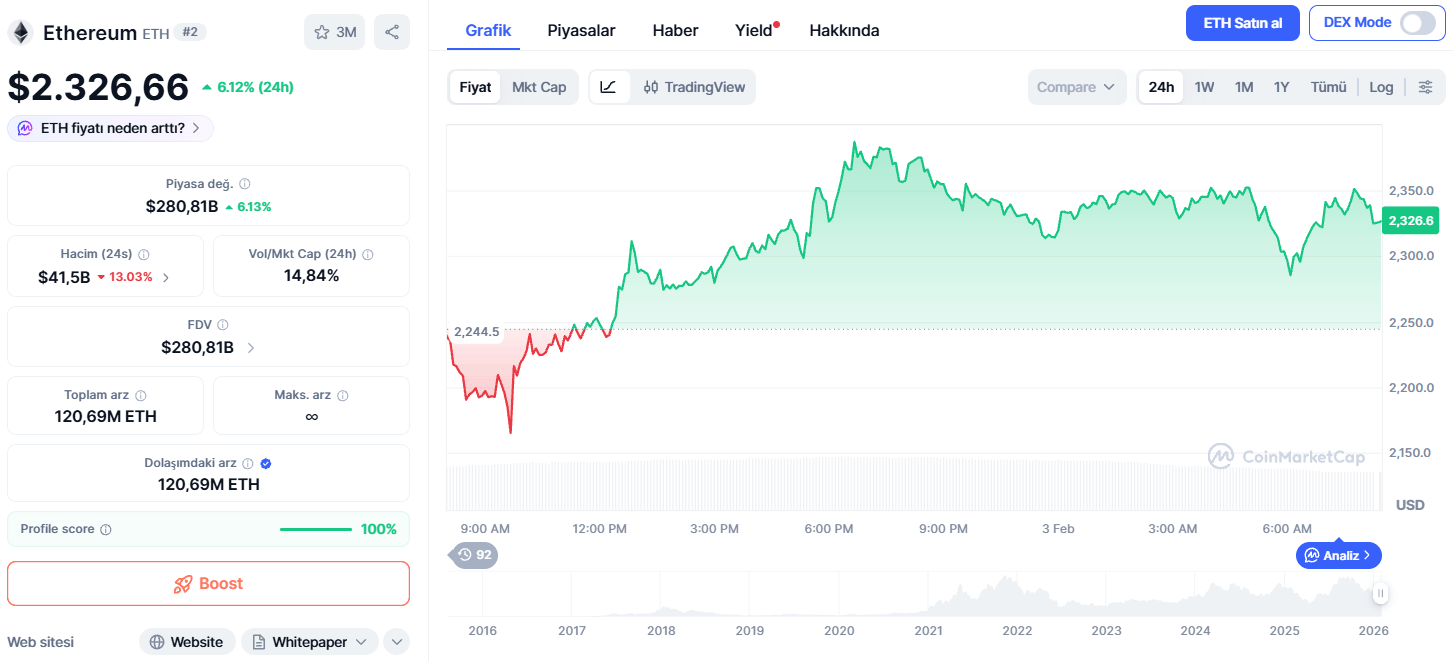The height and width of the screenshot is (661, 1453).
Task: Click the '#2' rank badge
Action: click(190, 32)
